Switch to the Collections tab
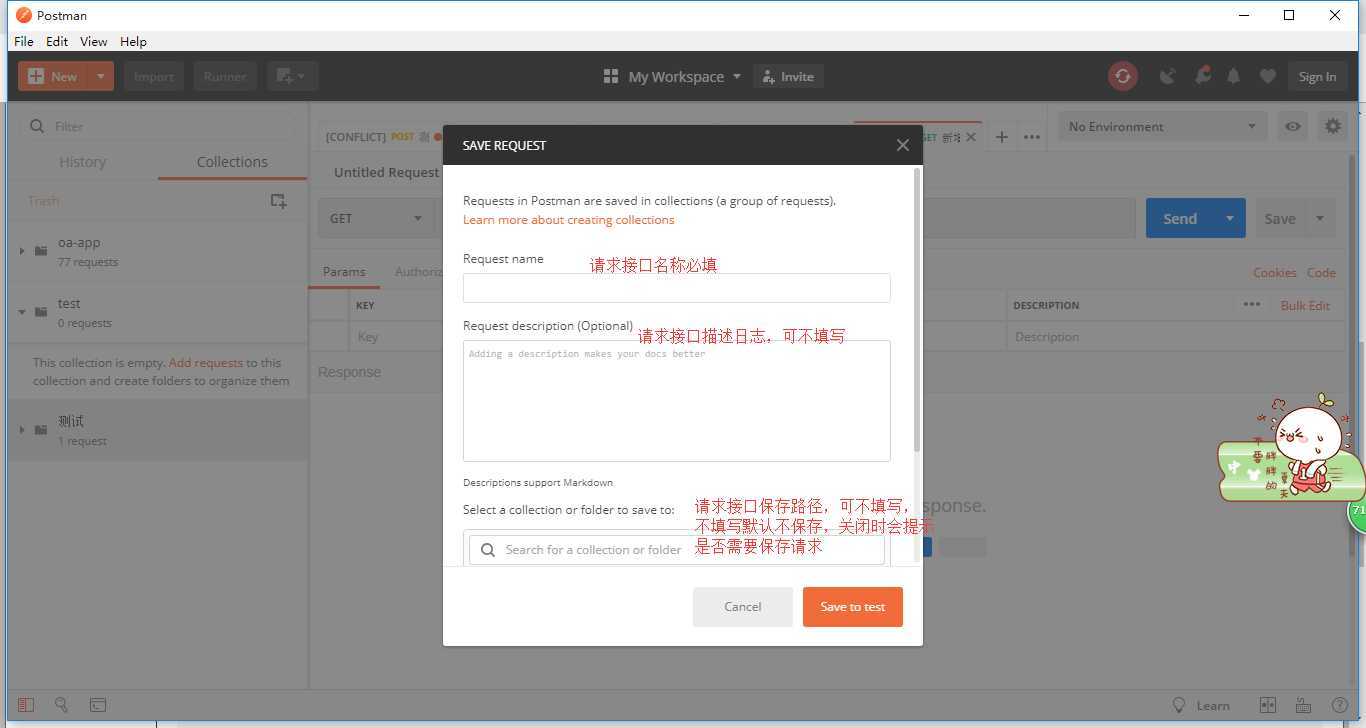This screenshot has width=1366, height=728. pyautogui.click(x=232, y=162)
